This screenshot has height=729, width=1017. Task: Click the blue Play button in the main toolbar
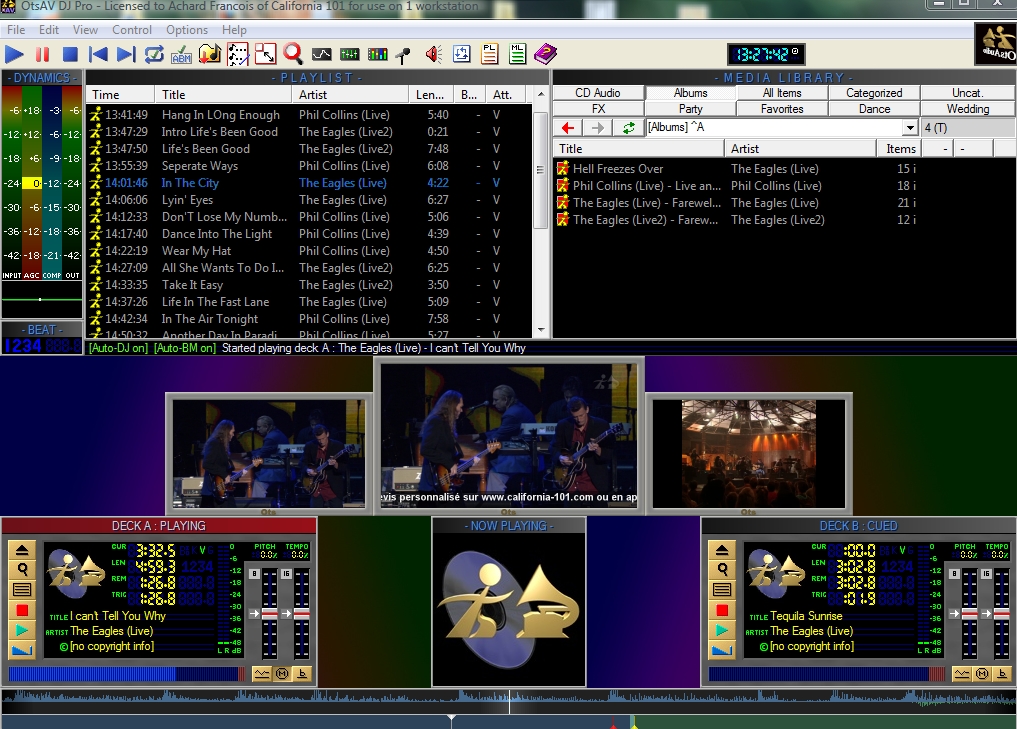(x=14, y=54)
